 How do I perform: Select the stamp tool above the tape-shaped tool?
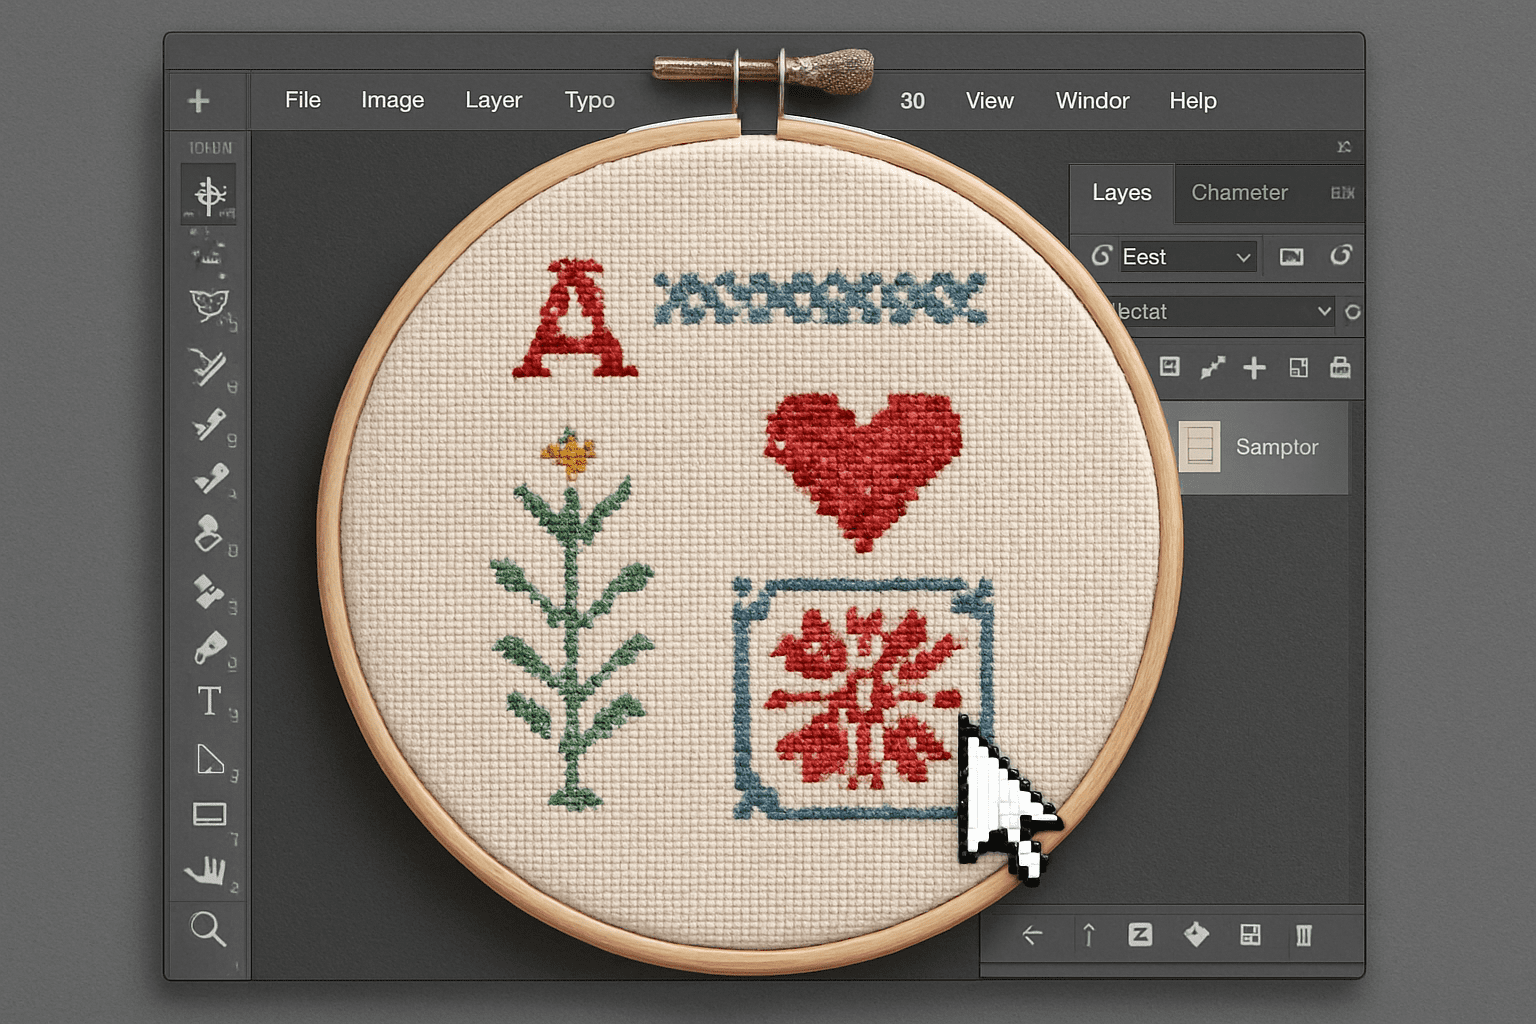click(208, 534)
